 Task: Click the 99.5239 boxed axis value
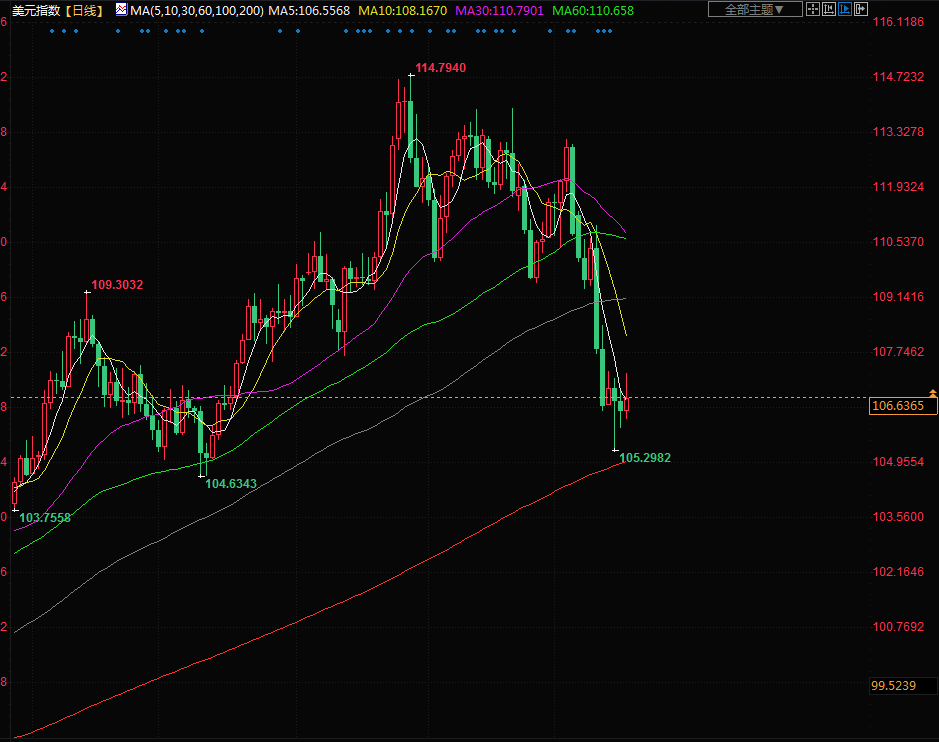(x=903, y=686)
